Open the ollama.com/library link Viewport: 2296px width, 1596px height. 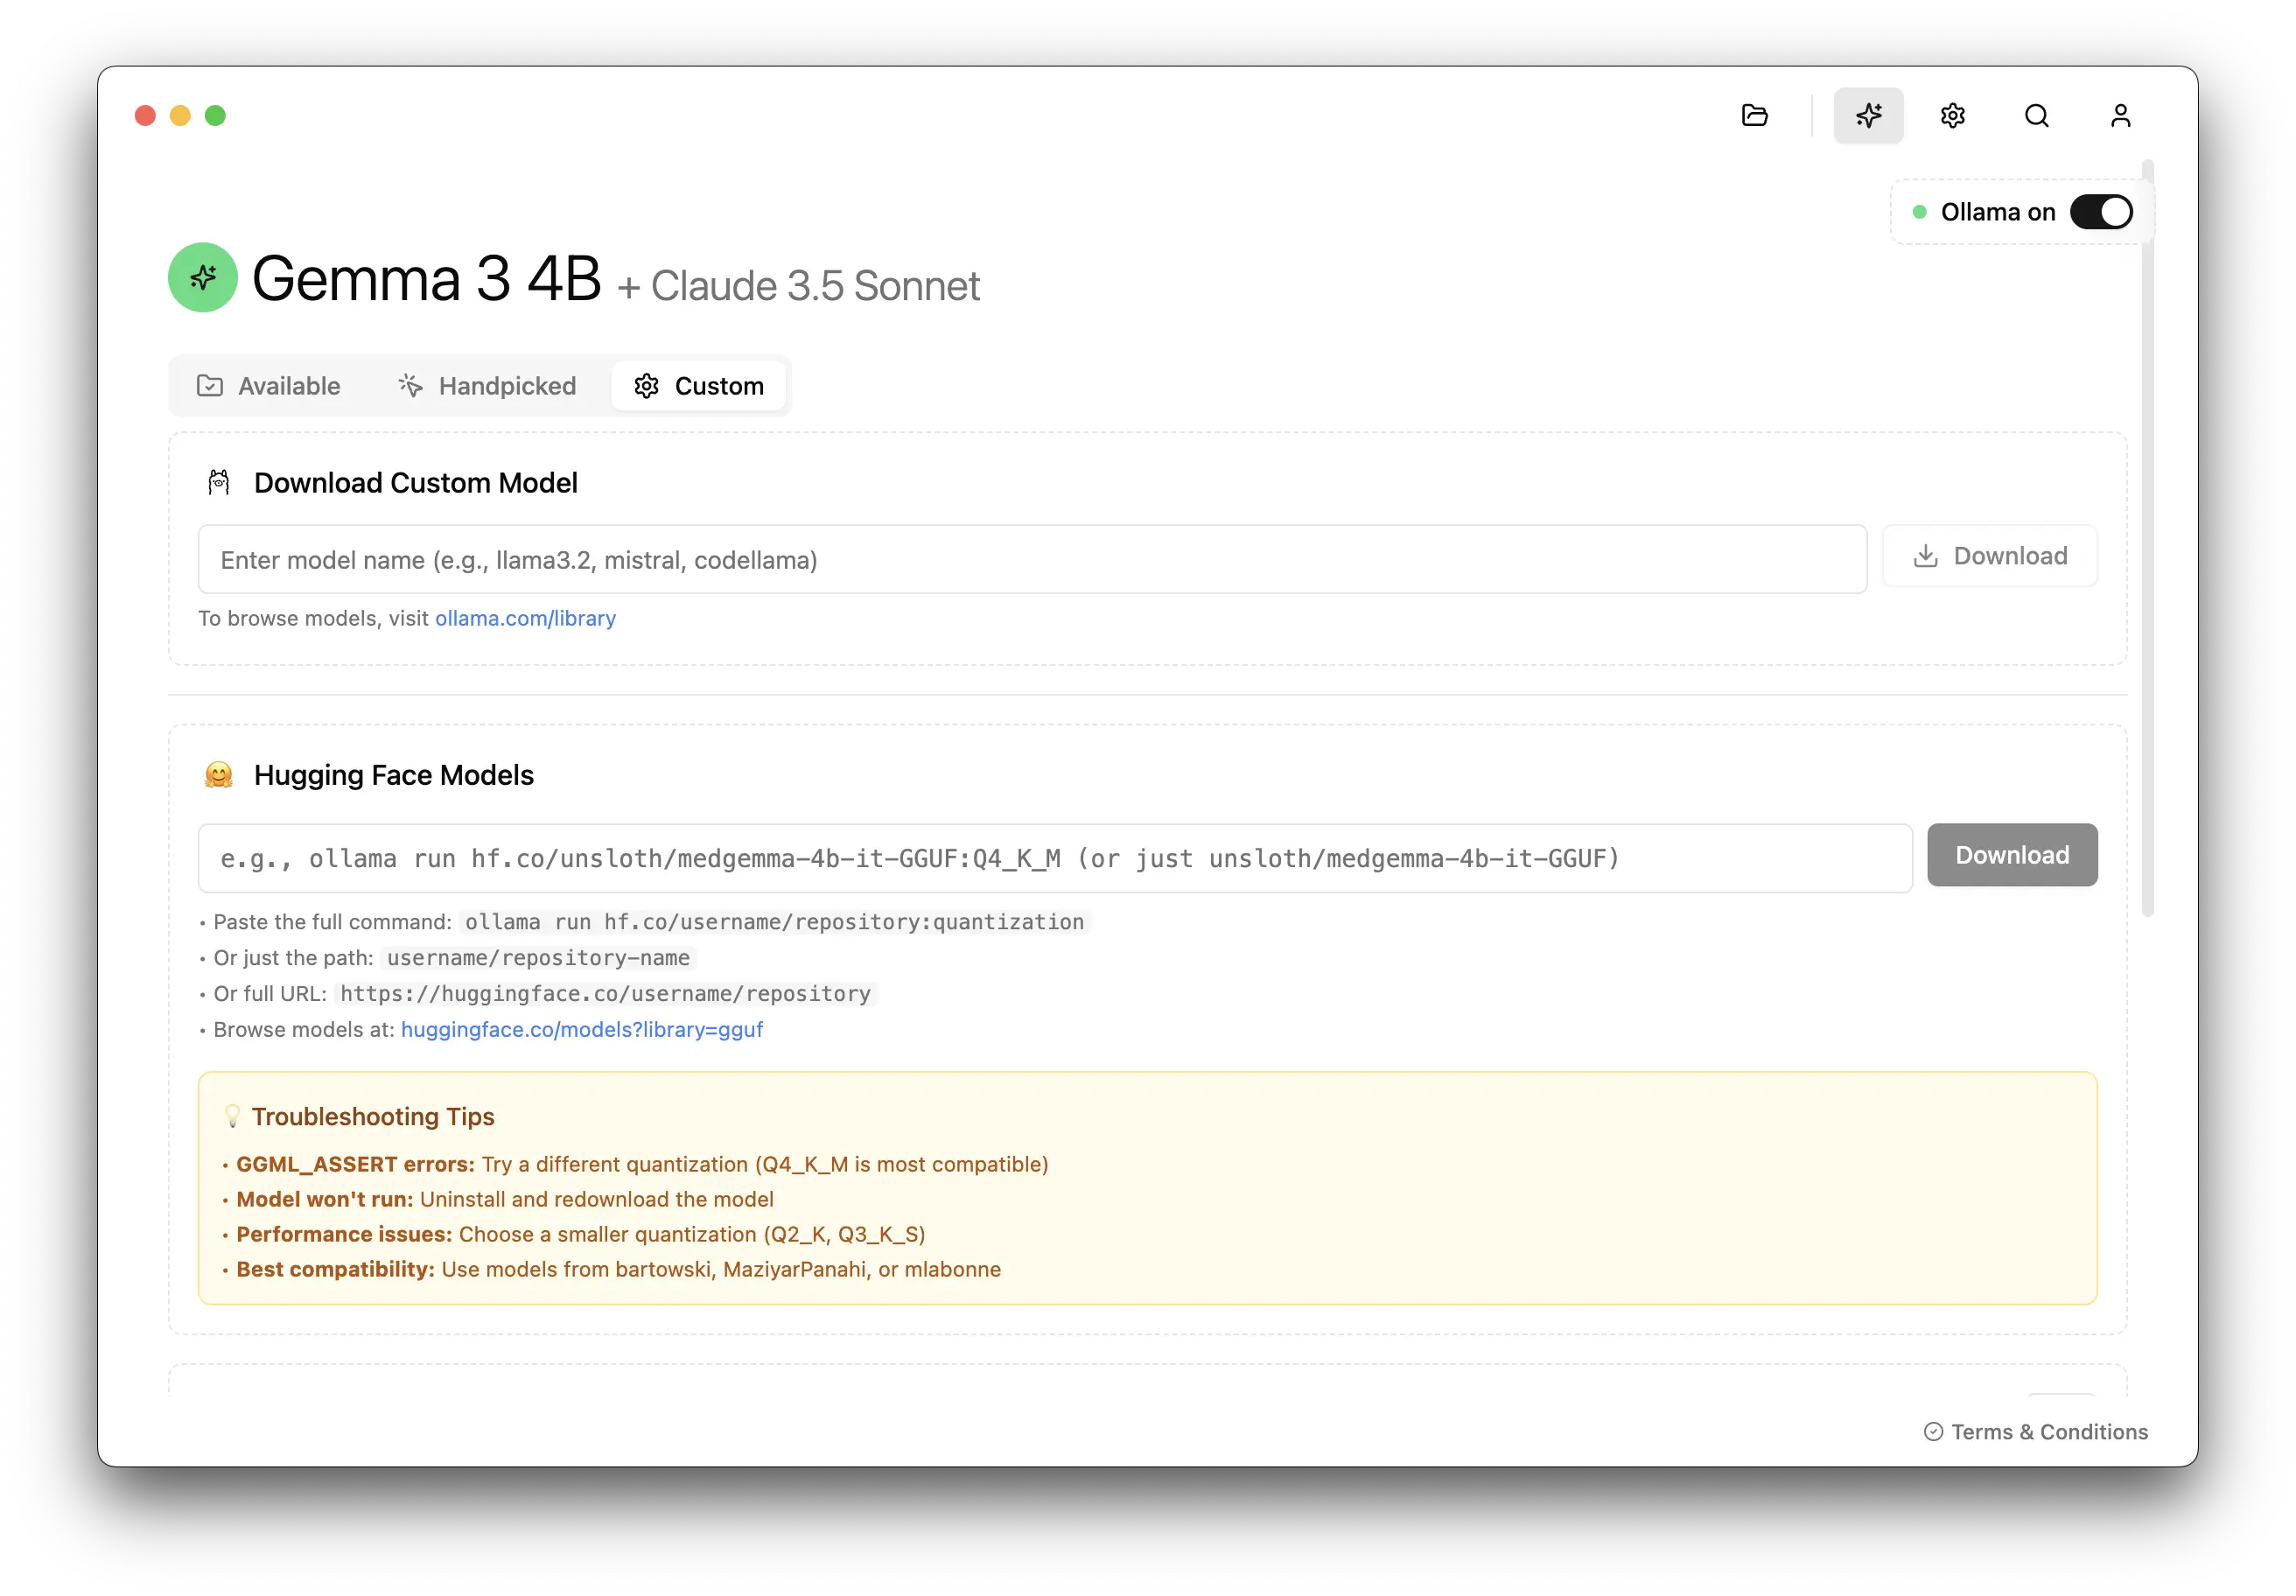(x=525, y=618)
